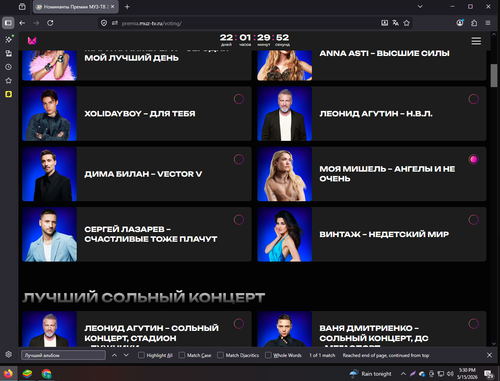
Task: Select Винтаж – Недетский мир
Action: click(x=474, y=220)
